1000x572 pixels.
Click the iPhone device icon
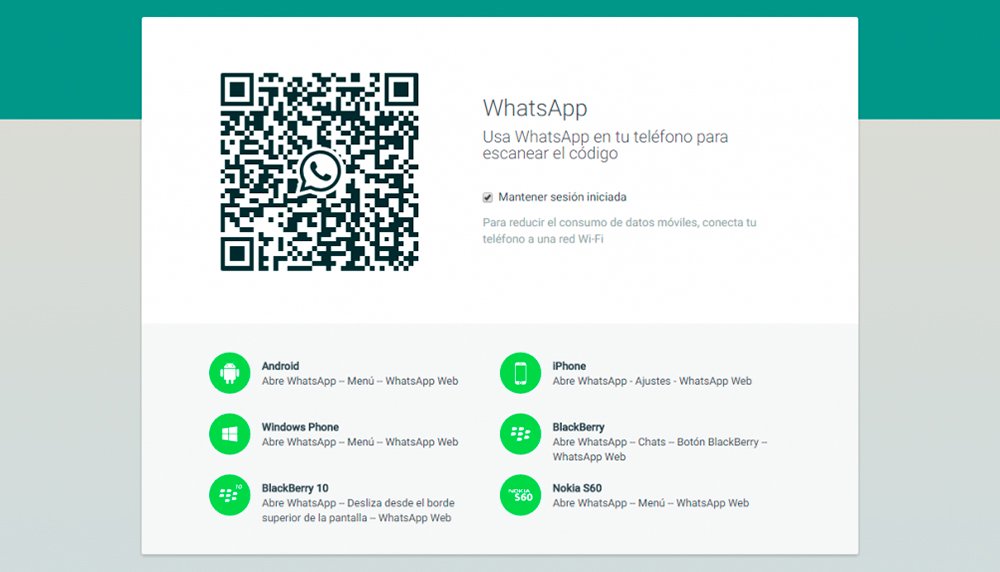pos(520,373)
